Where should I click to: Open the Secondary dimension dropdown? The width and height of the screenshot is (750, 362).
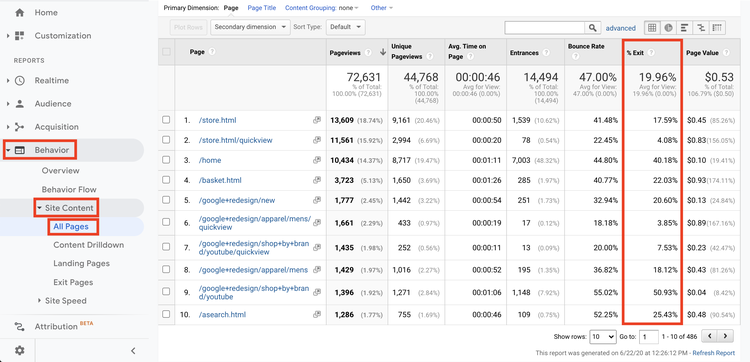(x=250, y=27)
